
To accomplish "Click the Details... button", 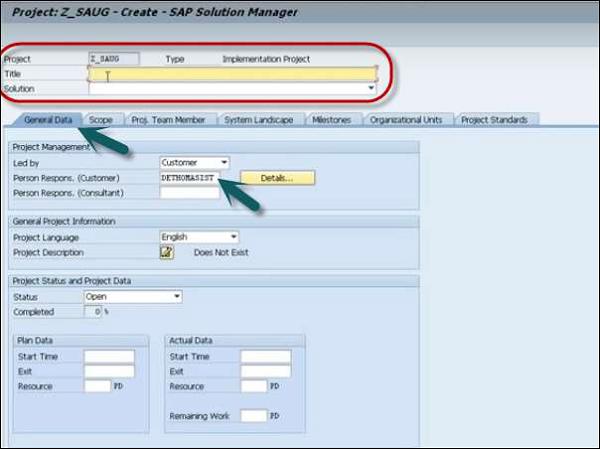I will 277,178.
